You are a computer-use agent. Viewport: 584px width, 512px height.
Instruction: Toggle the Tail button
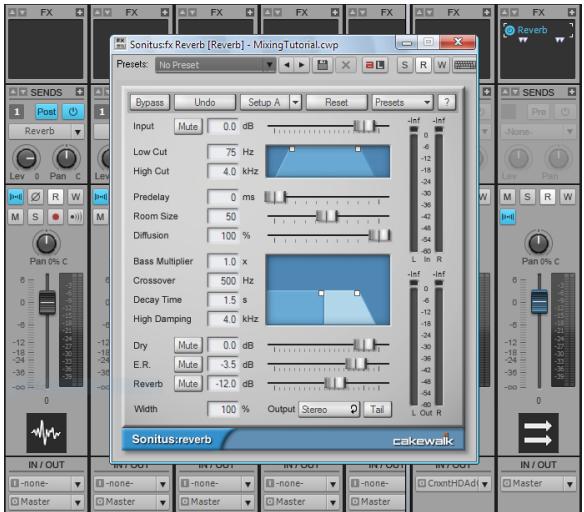point(377,410)
